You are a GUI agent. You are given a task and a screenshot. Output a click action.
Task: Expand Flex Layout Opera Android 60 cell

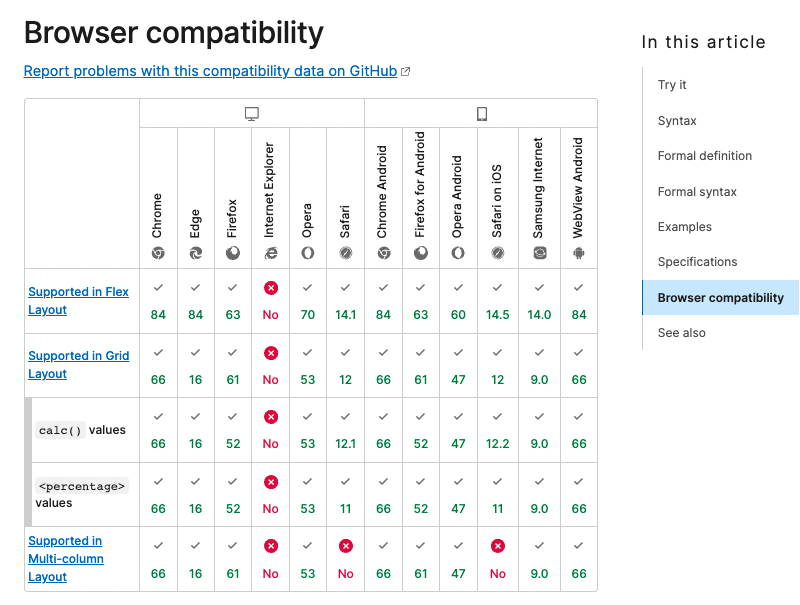pos(458,301)
